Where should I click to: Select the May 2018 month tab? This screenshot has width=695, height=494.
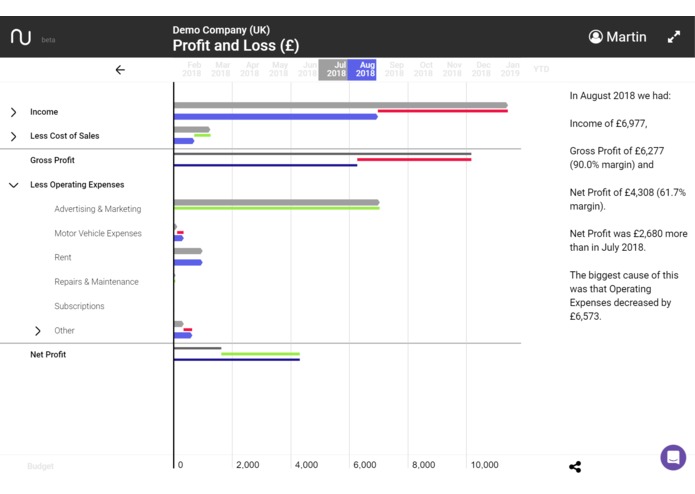[x=278, y=69]
